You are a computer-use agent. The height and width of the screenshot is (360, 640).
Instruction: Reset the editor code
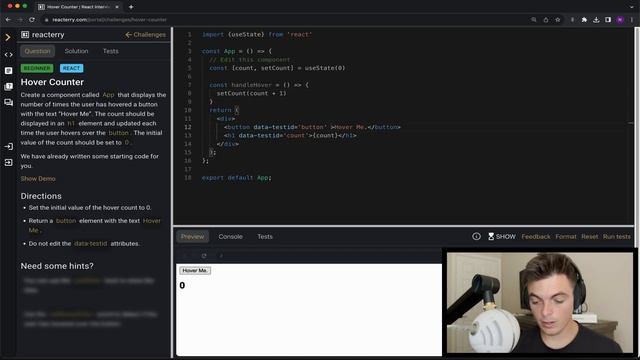coord(589,237)
